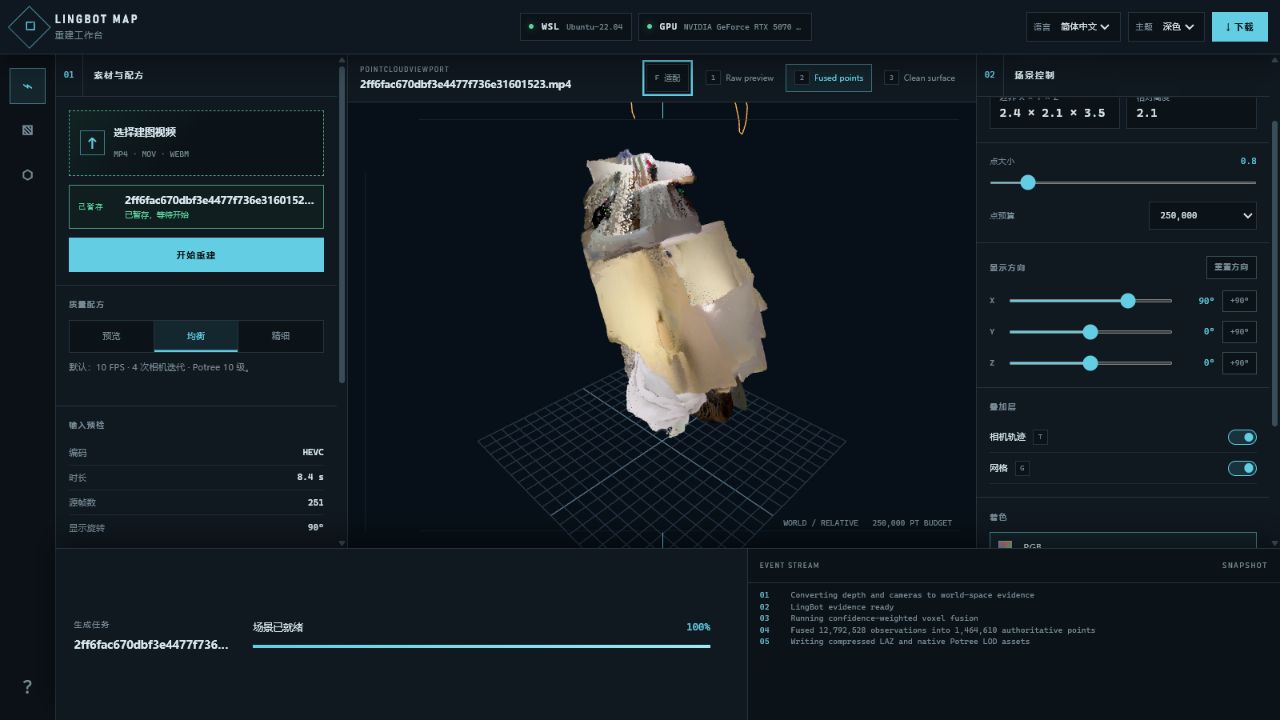Image resolution: width=1280 pixels, height=720 pixels.
Task: Add +90° to Z rotation
Action: click(x=1239, y=363)
